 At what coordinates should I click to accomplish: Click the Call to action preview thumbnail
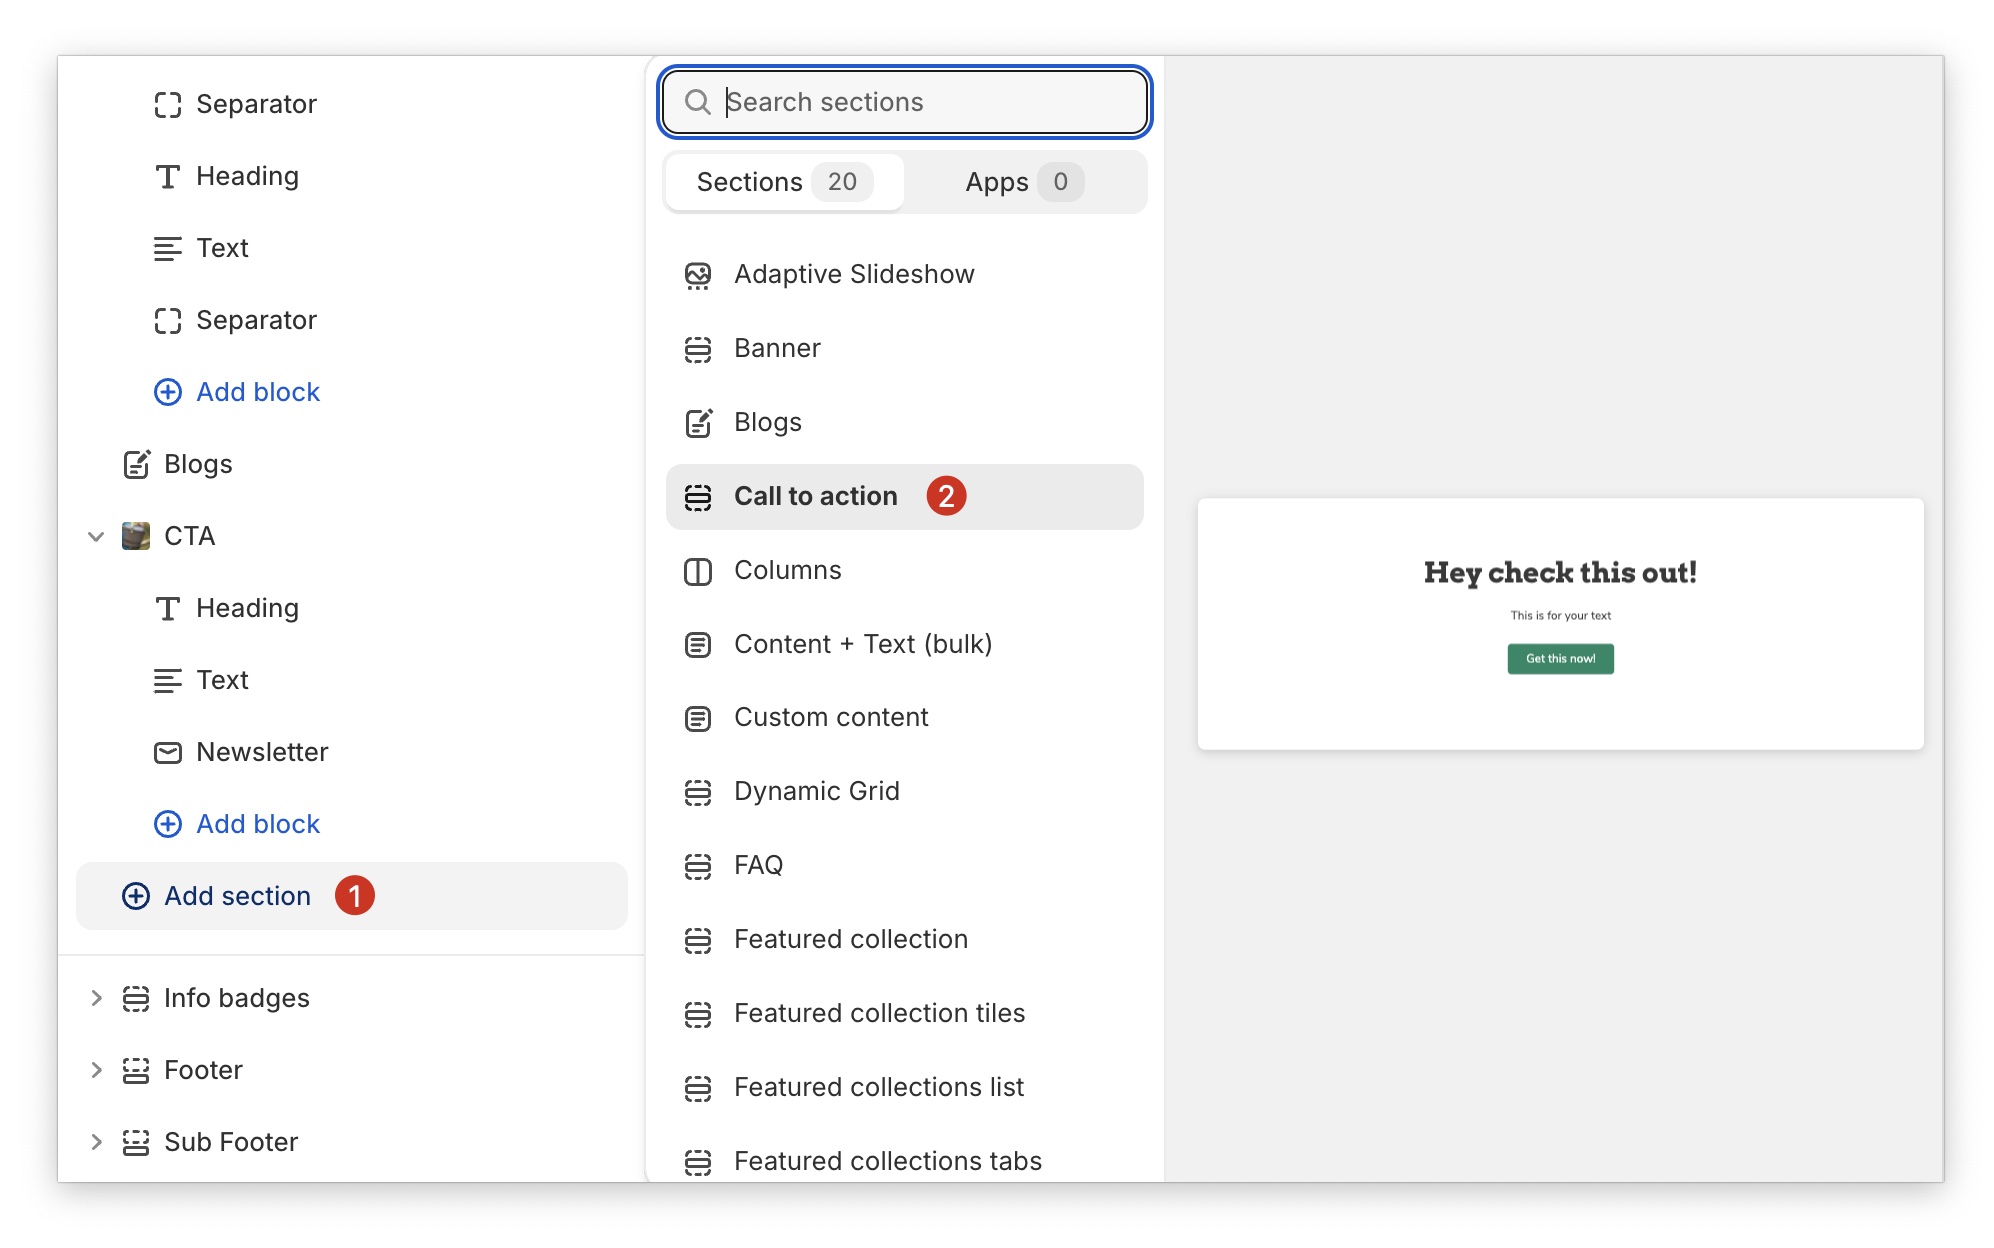coord(1559,624)
